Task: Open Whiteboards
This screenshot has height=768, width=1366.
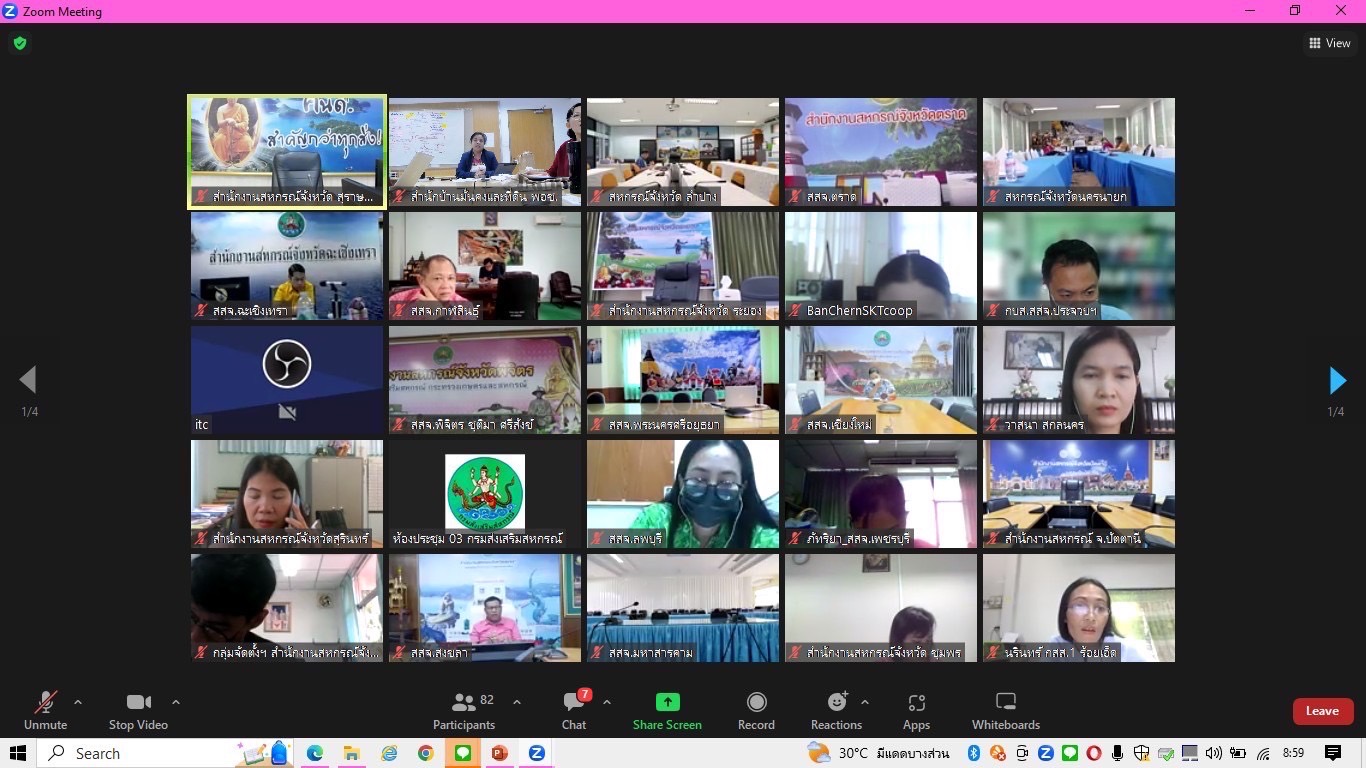Action: coord(1005,703)
